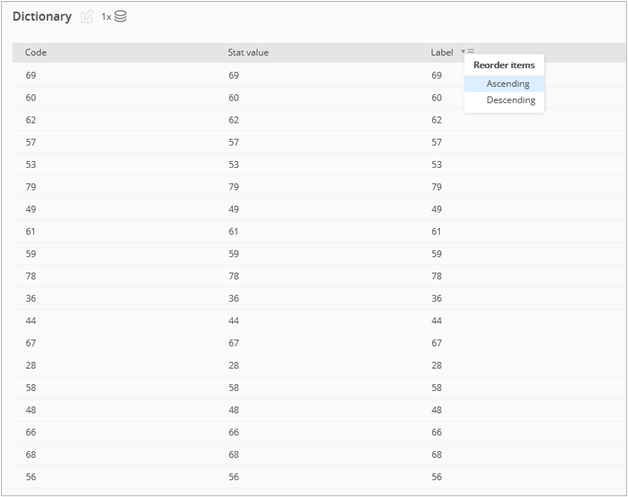Pick the Label cell reading 62
Screen dimensions: 628x497
point(437,120)
